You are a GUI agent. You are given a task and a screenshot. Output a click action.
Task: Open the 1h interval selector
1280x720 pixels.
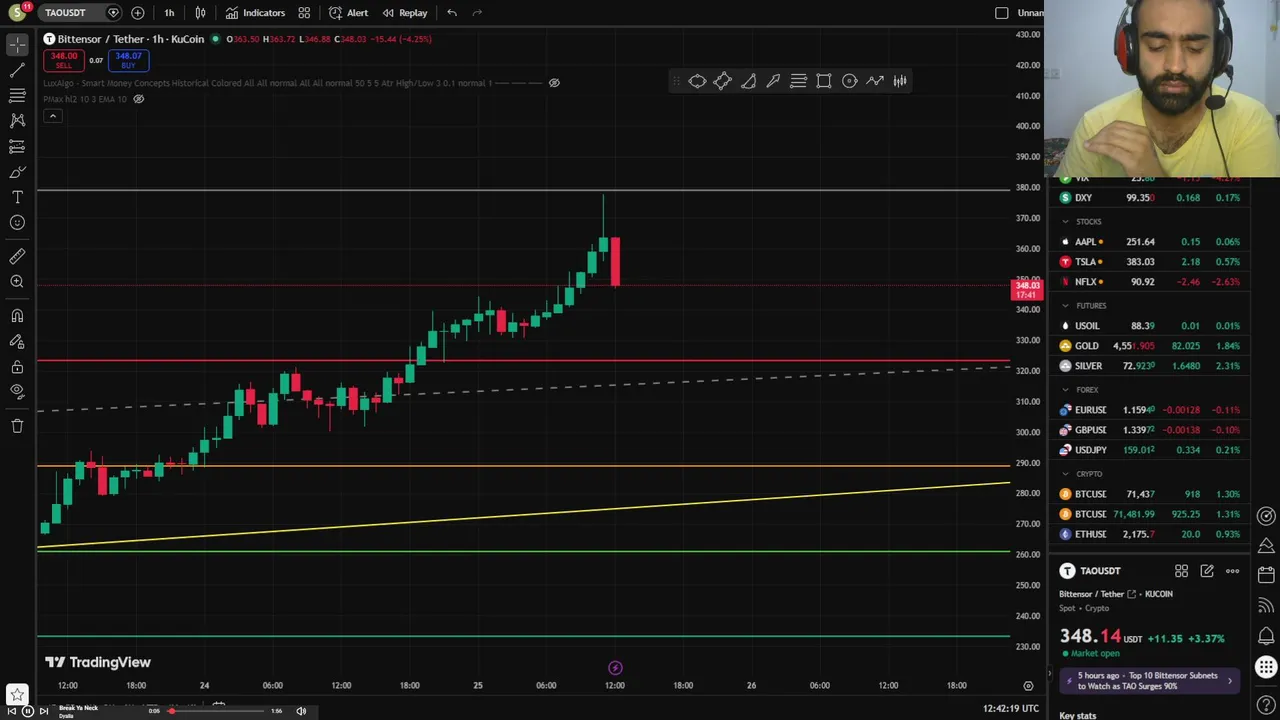tap(169, 13)
